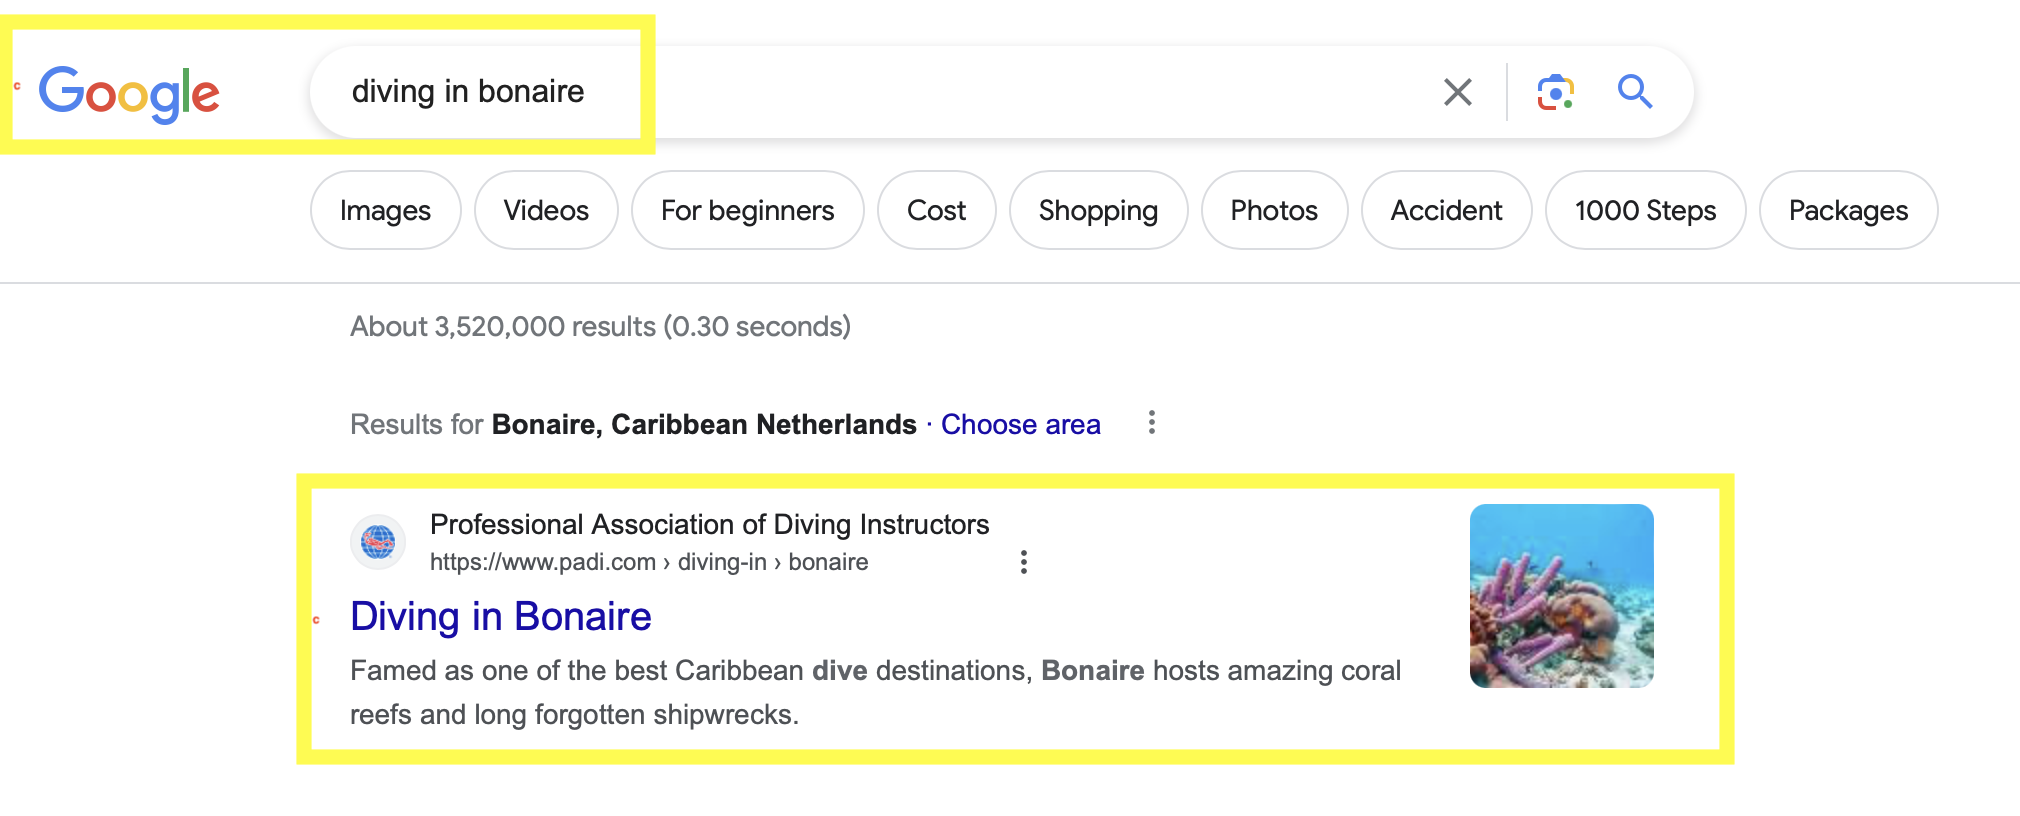
Task: Apply the Cost filter chip
Action: coord(936,211)
